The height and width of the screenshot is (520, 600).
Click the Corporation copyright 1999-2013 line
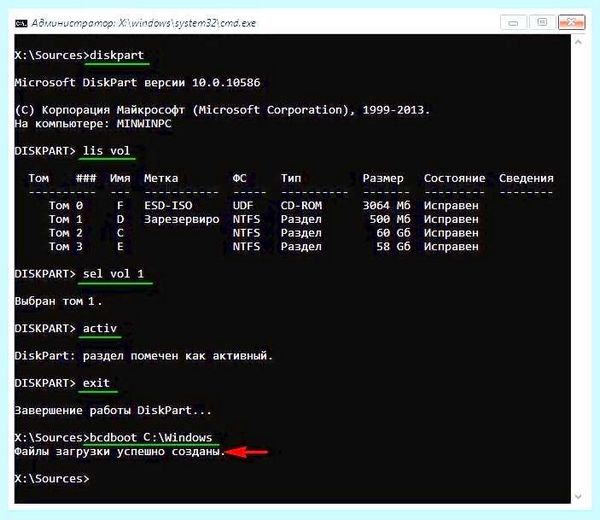point(222,110)
